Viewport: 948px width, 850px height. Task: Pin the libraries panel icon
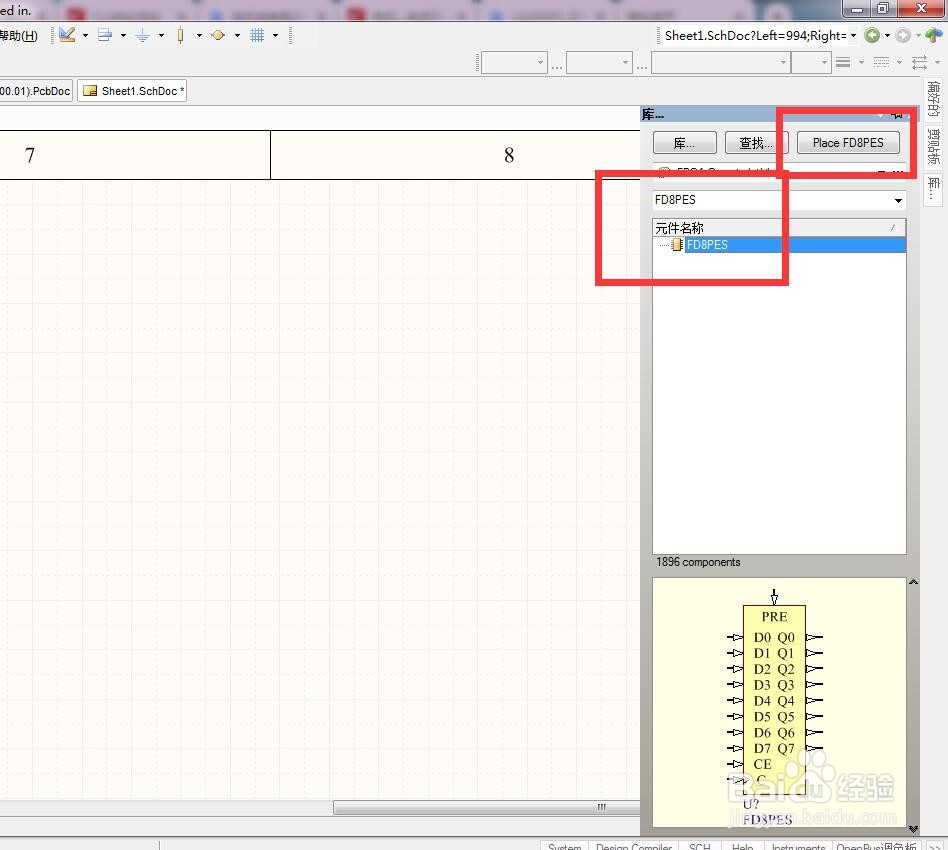(897, 114)
